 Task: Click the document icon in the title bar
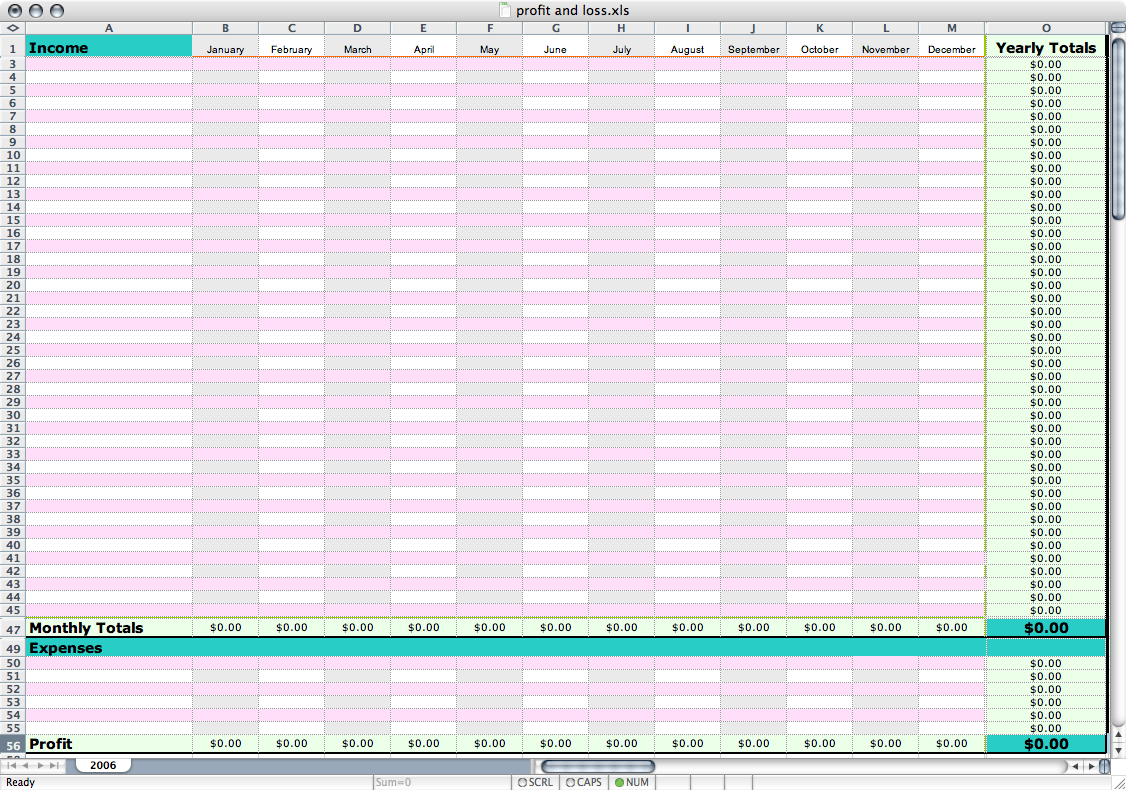point(505,10)
